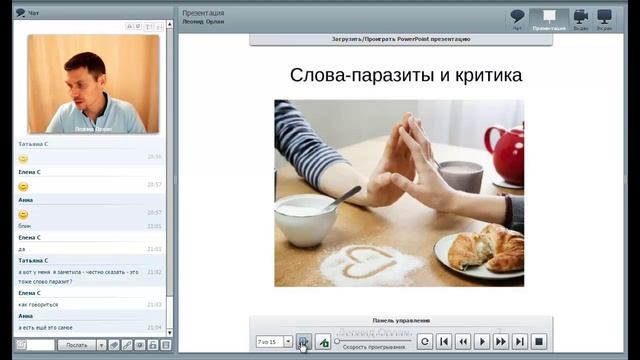Click the chat message input field

click(x=40, y=345)
